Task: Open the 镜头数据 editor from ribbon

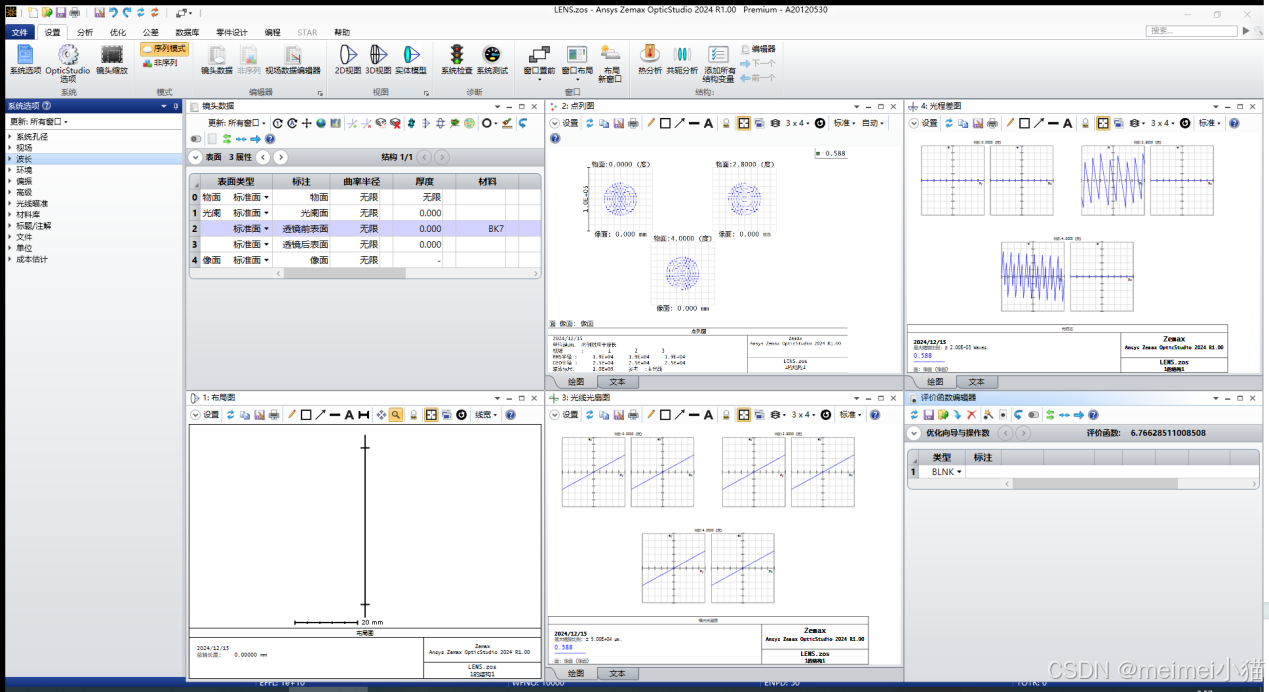Action: tap(216, 60)
